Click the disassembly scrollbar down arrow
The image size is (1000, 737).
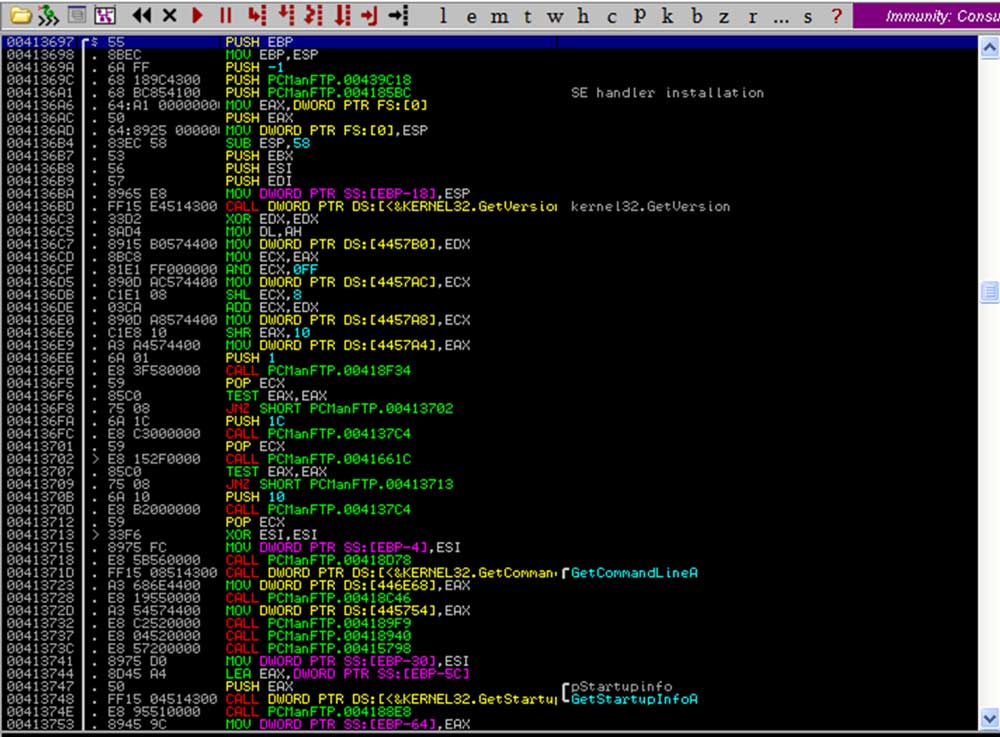pos(990,724)
